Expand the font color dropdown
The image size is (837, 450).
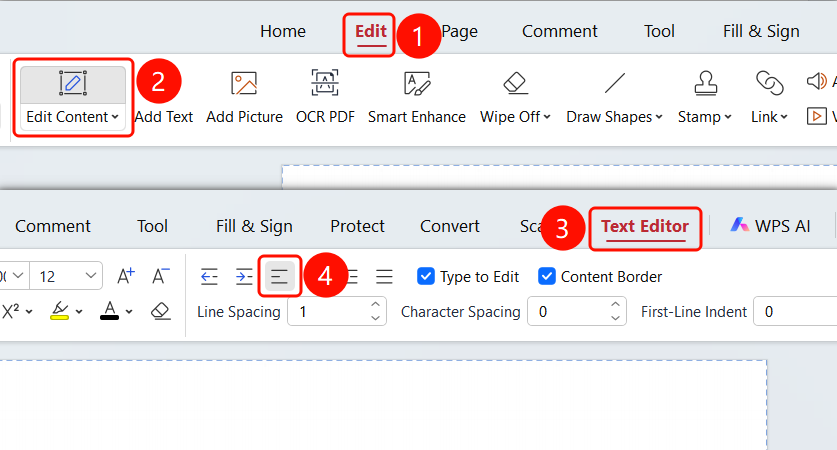[x=129, y=312]
